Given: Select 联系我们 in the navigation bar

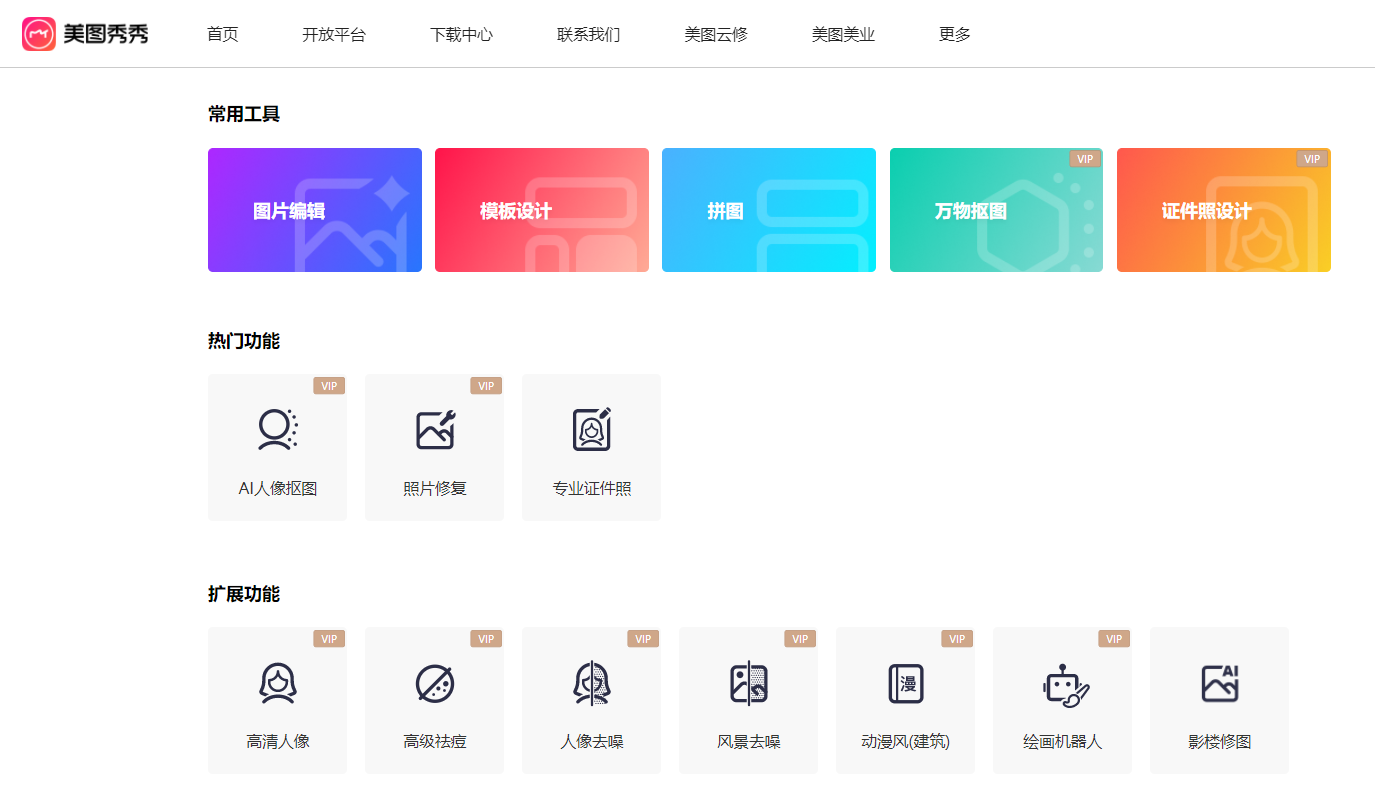Looking at the screenshot, I should (x=589, y=34).
